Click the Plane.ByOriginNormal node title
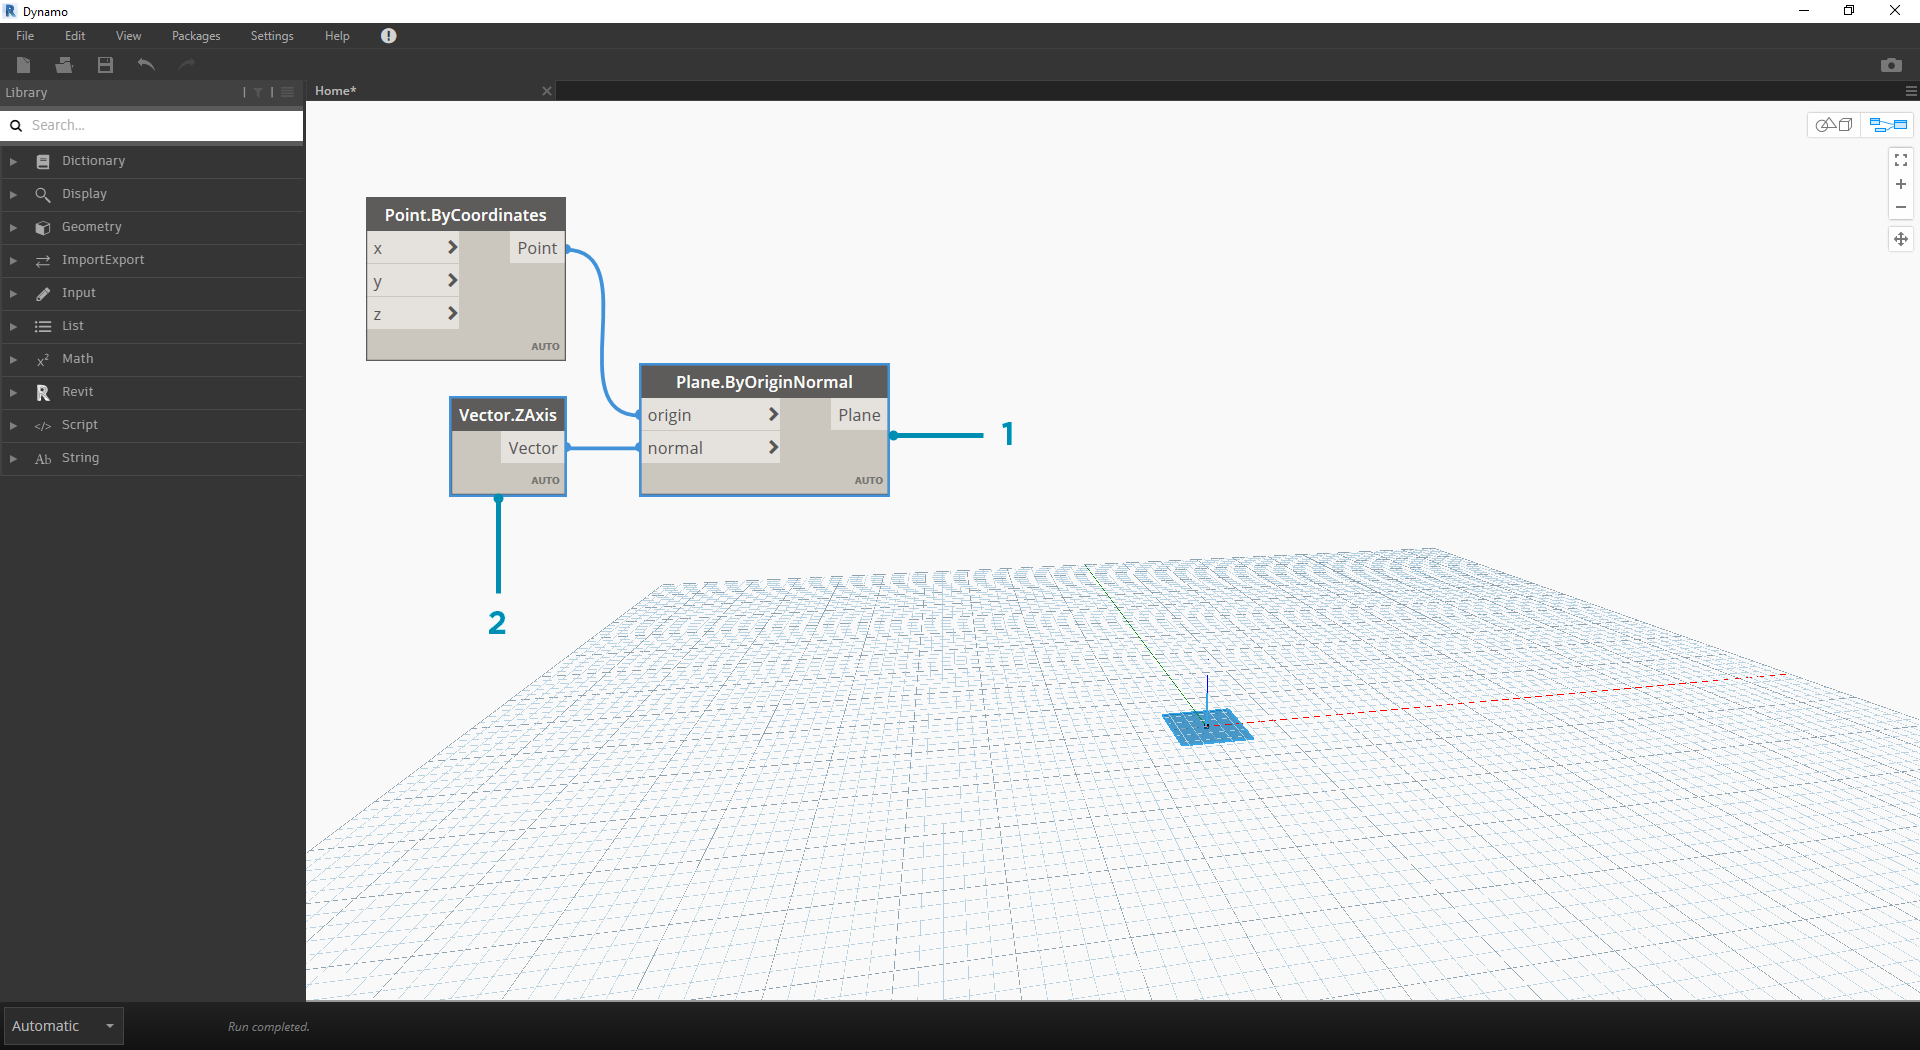1920x1050 pixels. pyautogui.click(x=764, y=382)
